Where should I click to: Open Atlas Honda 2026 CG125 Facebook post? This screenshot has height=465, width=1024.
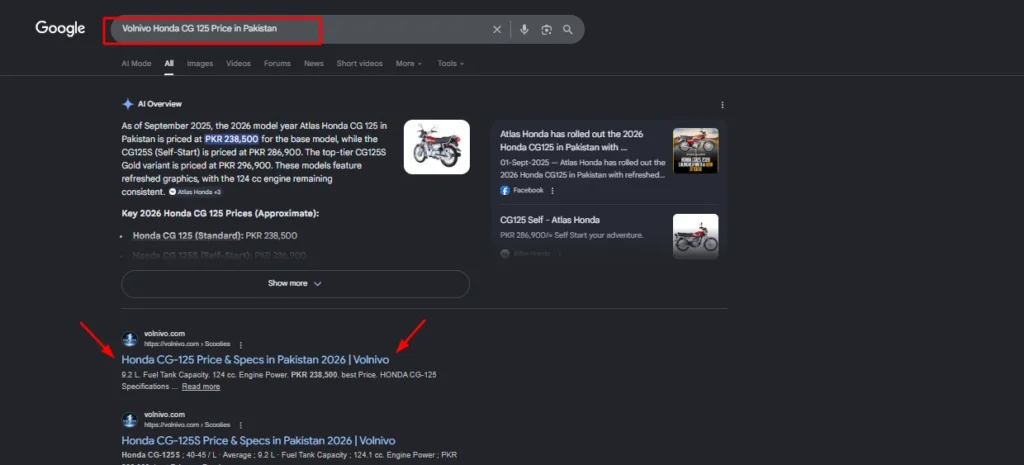(x=571, y=140)
